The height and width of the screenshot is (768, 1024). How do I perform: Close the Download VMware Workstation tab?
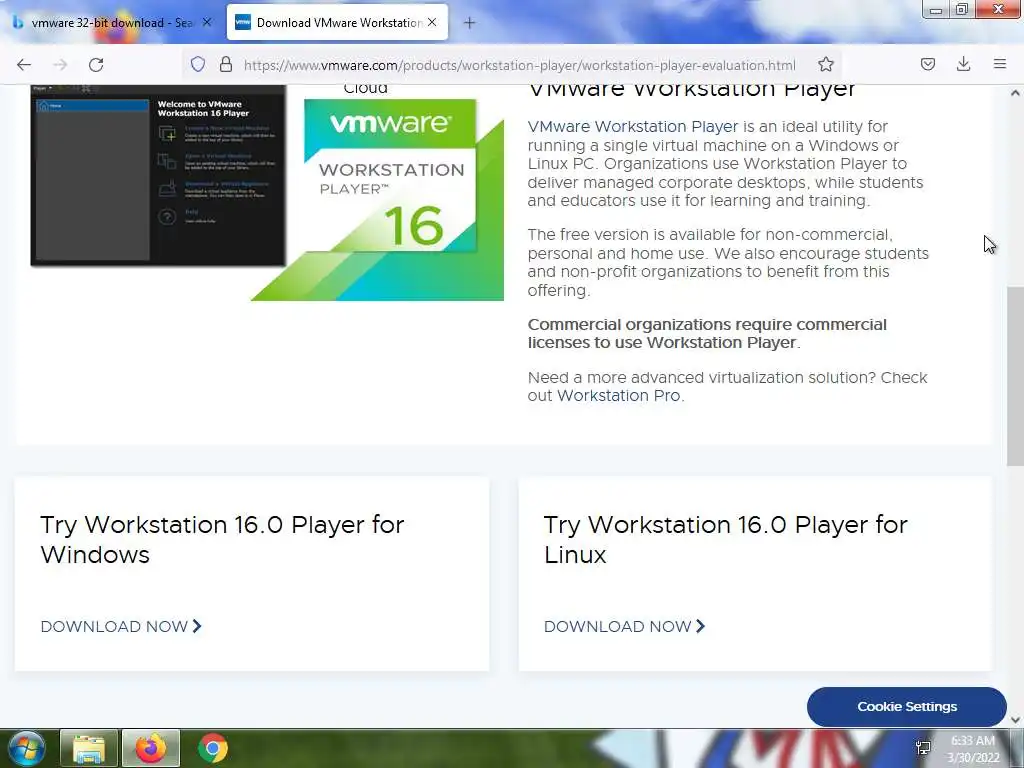[x=432, y=22]
